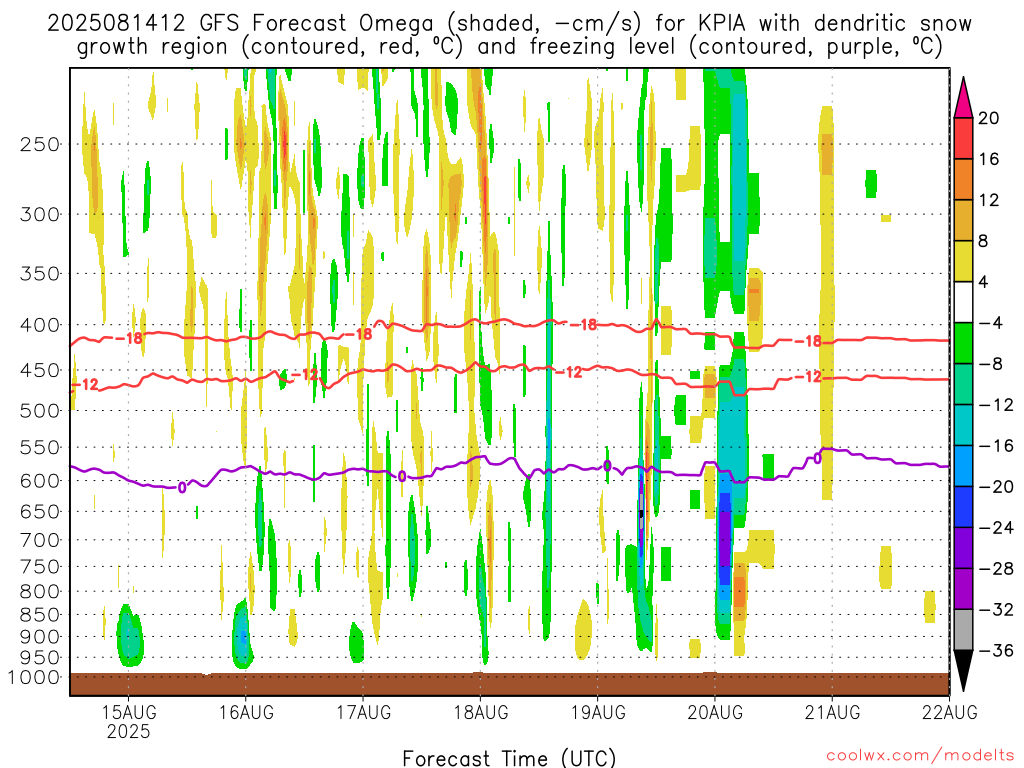Select the white colorbar swatch between -4 and 4

pos(963,302)
